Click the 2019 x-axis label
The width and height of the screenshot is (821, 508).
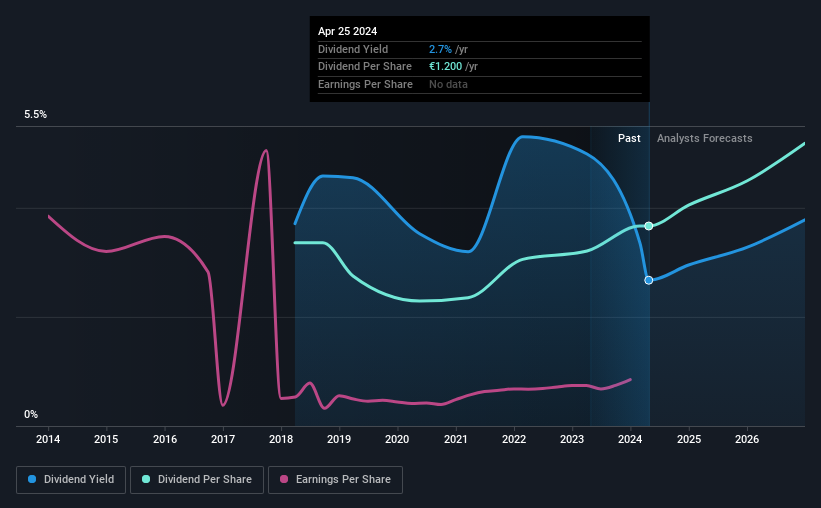339,439
